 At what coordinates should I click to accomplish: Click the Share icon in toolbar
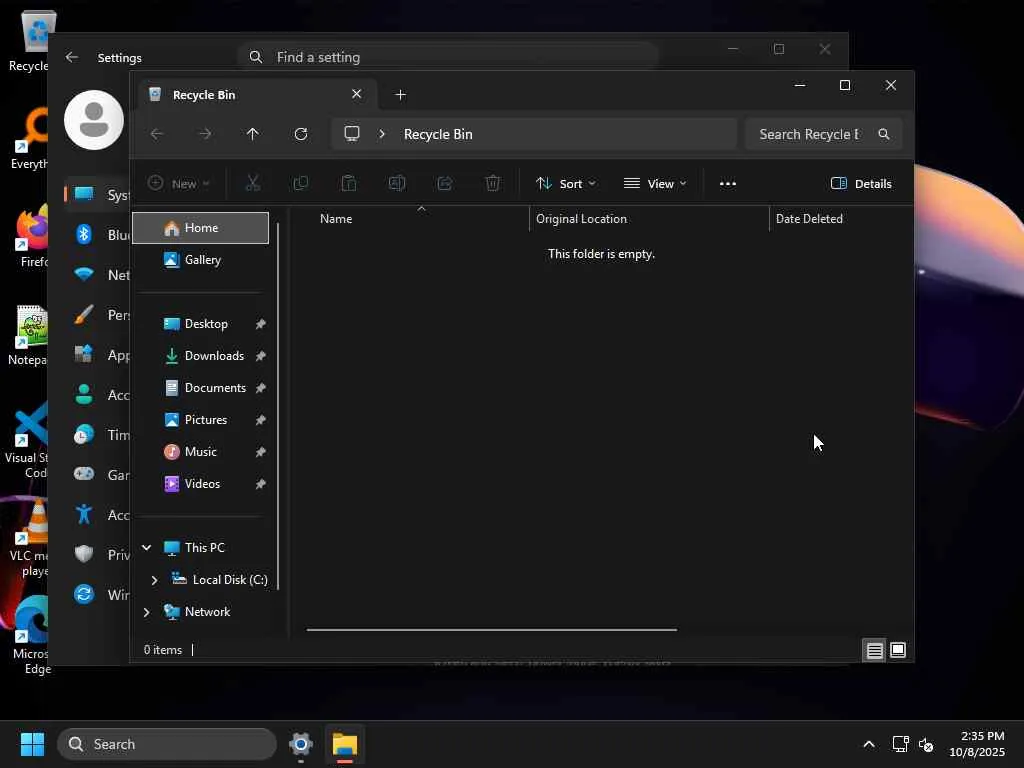pos(445,184)
